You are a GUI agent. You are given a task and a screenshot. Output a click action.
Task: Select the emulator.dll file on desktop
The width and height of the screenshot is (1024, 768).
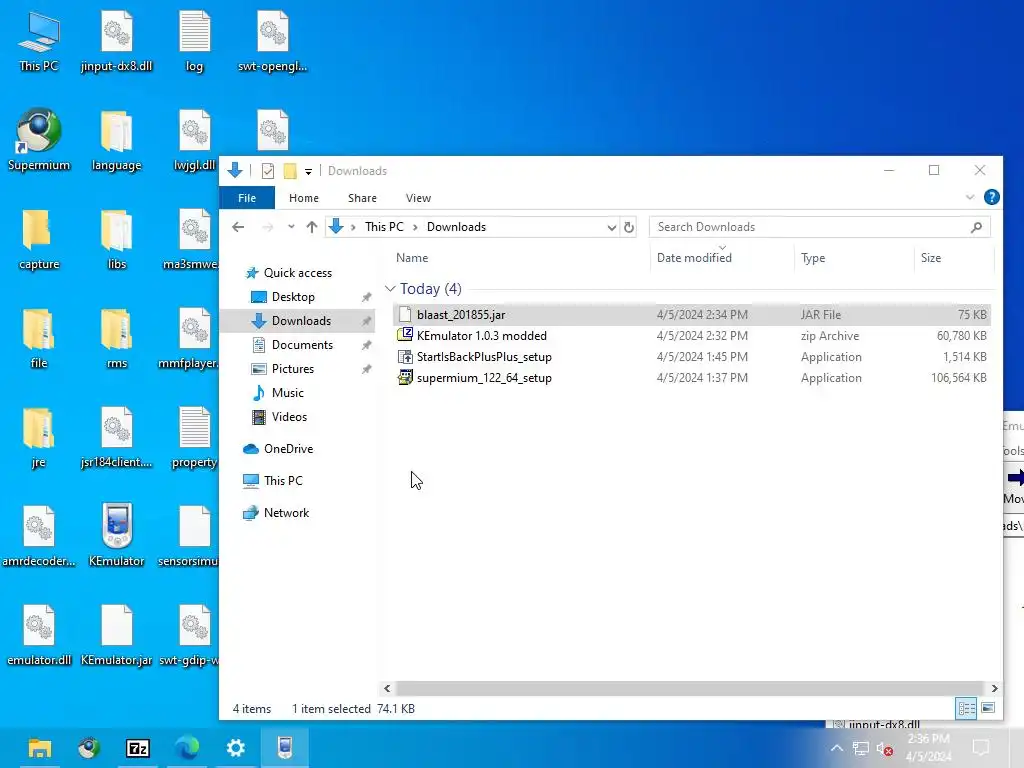point(39,635)
